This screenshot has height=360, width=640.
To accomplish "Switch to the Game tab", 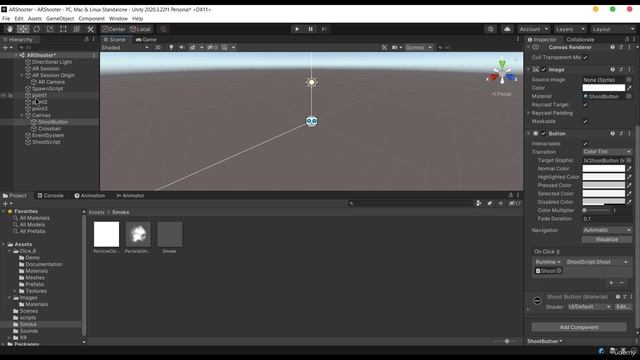I will [146, 40].
